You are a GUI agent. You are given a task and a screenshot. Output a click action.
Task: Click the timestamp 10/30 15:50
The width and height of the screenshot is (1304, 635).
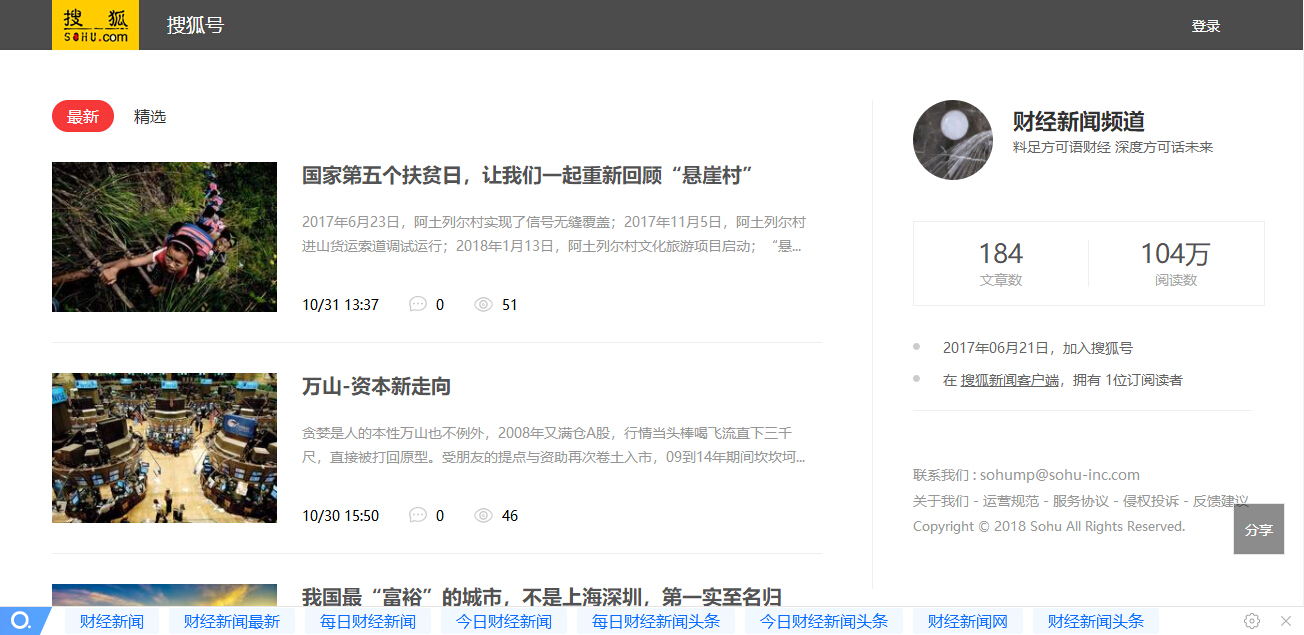pyautogui.click(x=340, y=516)
